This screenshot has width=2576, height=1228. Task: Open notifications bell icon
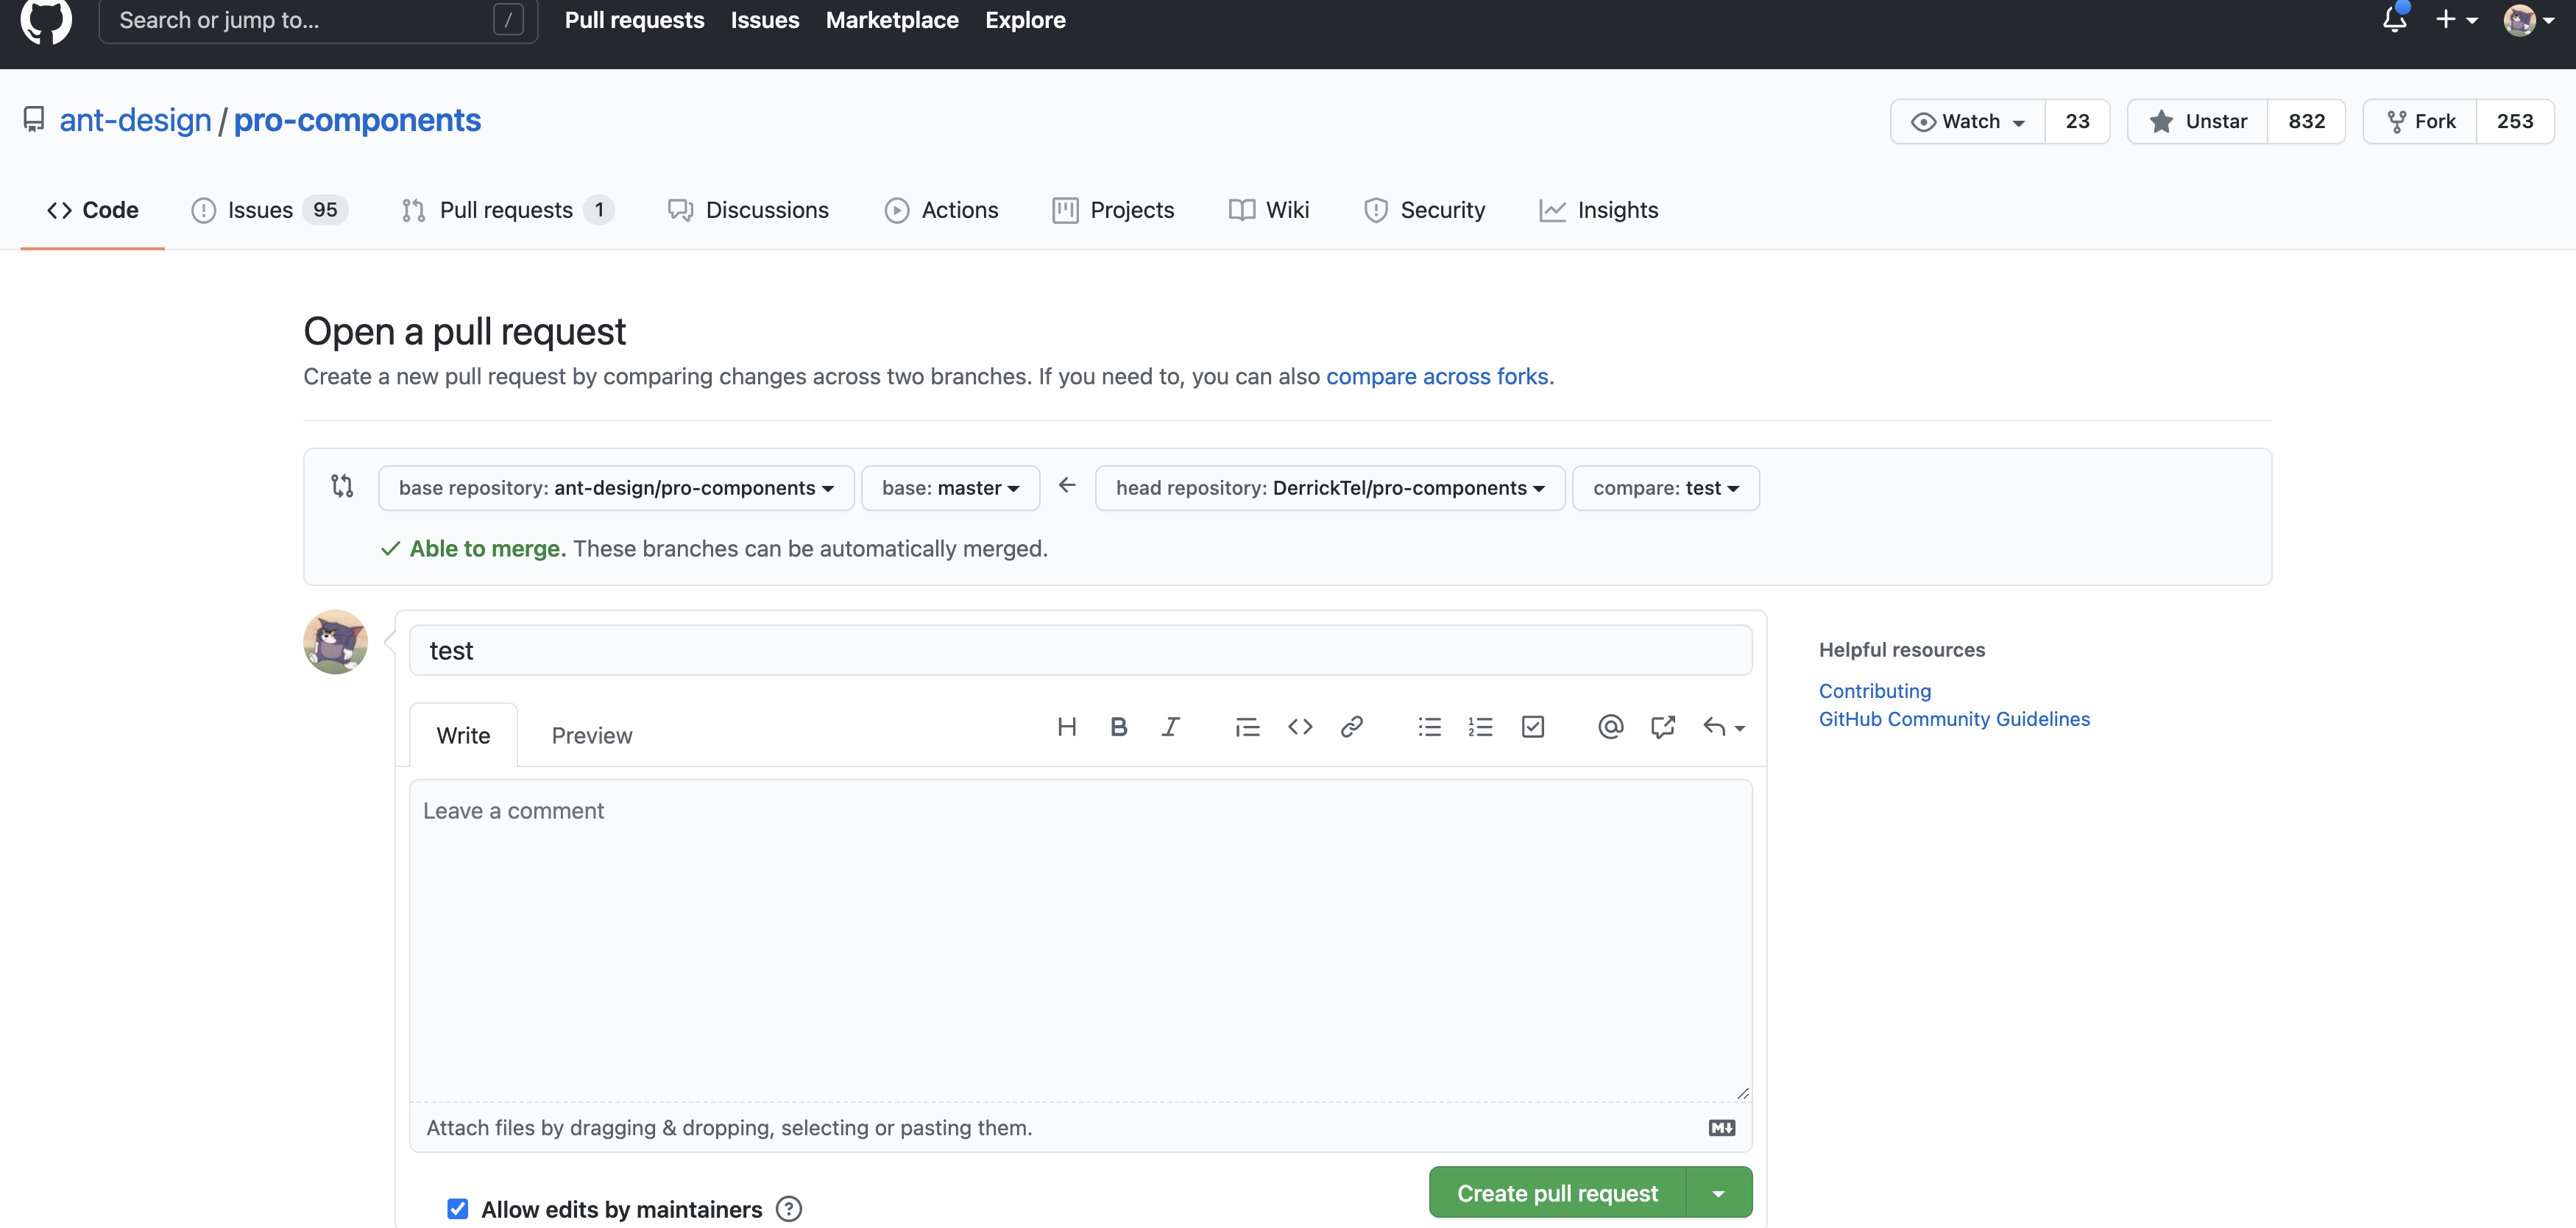(2394, 19)
